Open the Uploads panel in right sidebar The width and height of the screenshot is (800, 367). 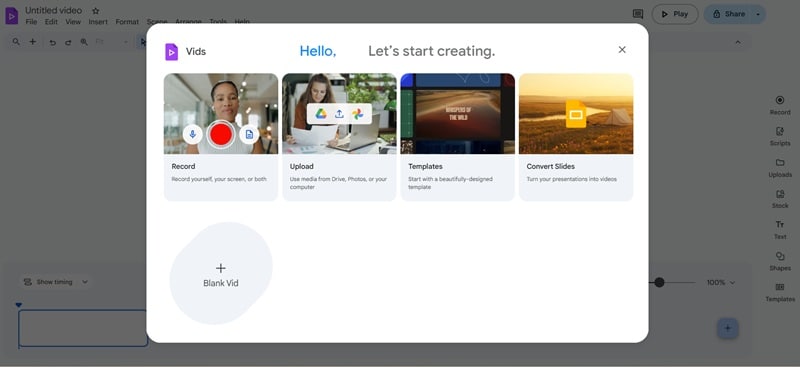[780, 167]
